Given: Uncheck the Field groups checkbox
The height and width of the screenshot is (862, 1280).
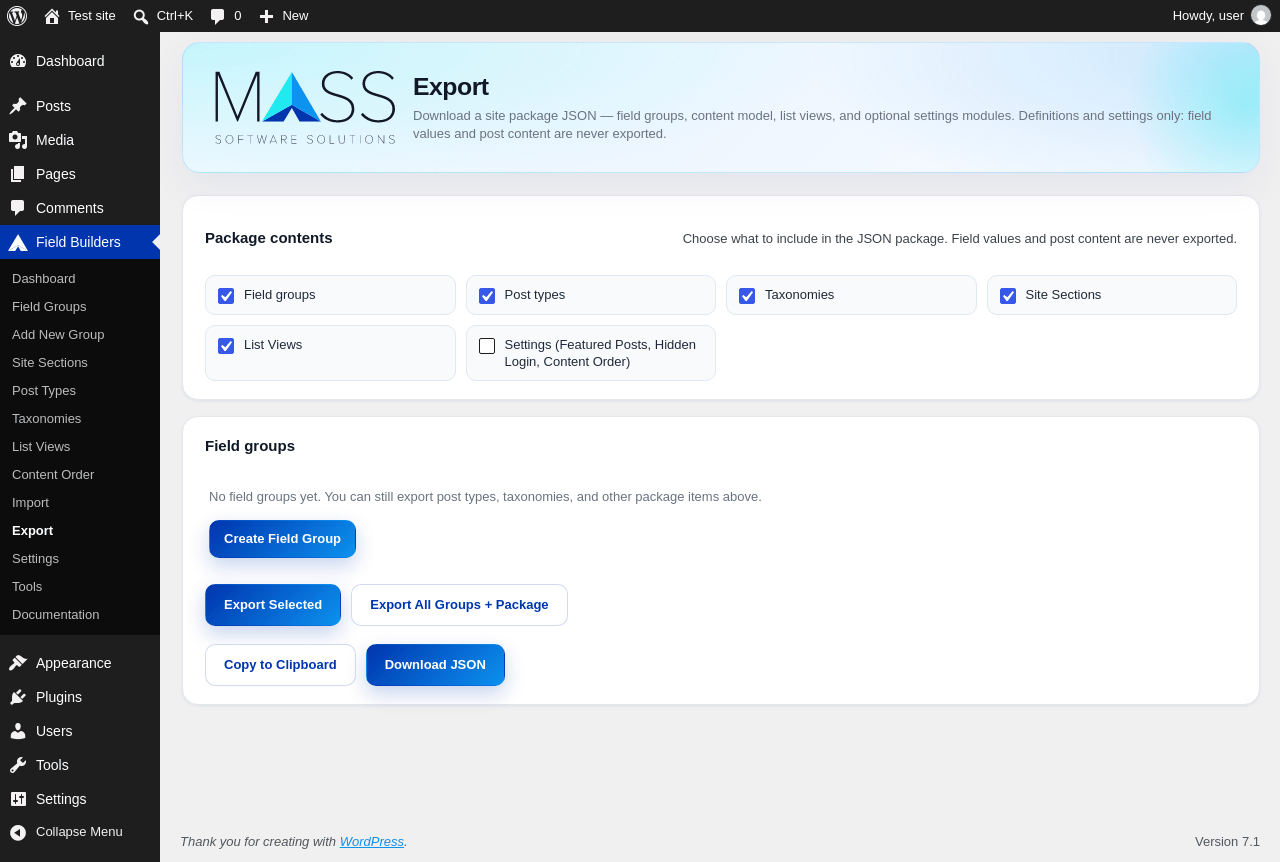Looking at the screenshot, I should click(226, 296).
